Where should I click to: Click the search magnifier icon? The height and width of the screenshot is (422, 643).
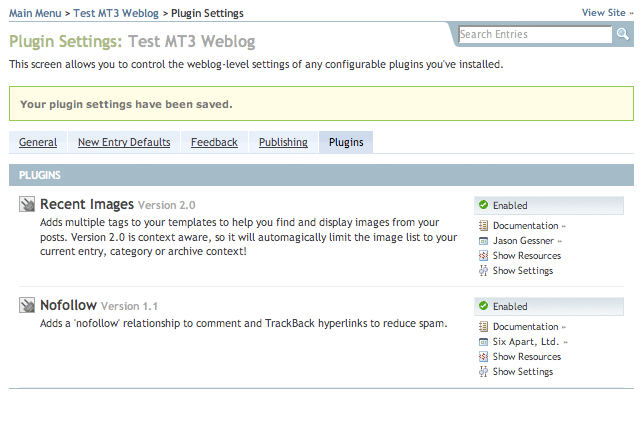(x=622, y=35)
